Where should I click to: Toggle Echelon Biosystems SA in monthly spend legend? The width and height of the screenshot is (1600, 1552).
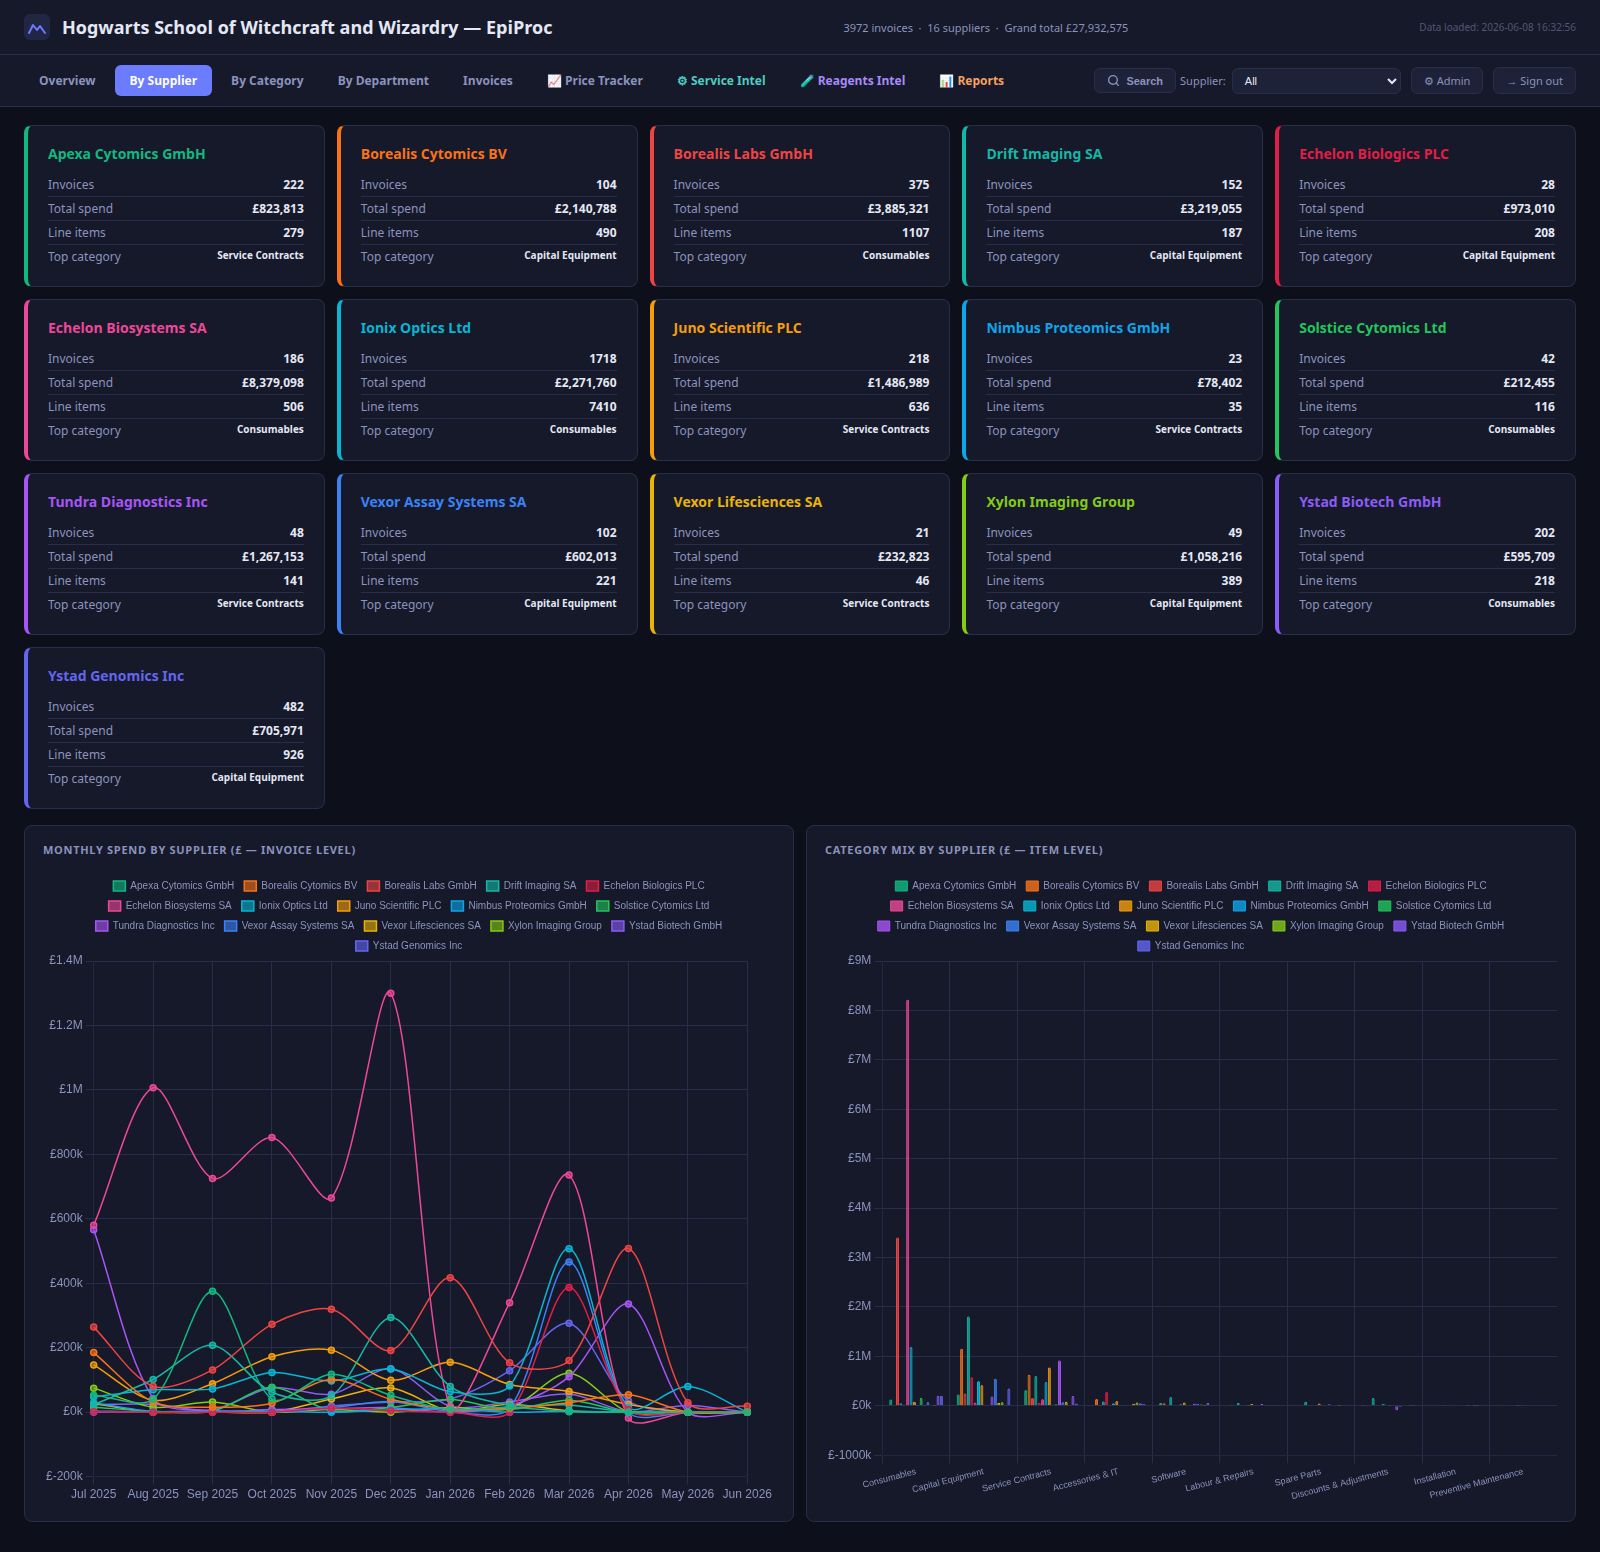[170, 906]
